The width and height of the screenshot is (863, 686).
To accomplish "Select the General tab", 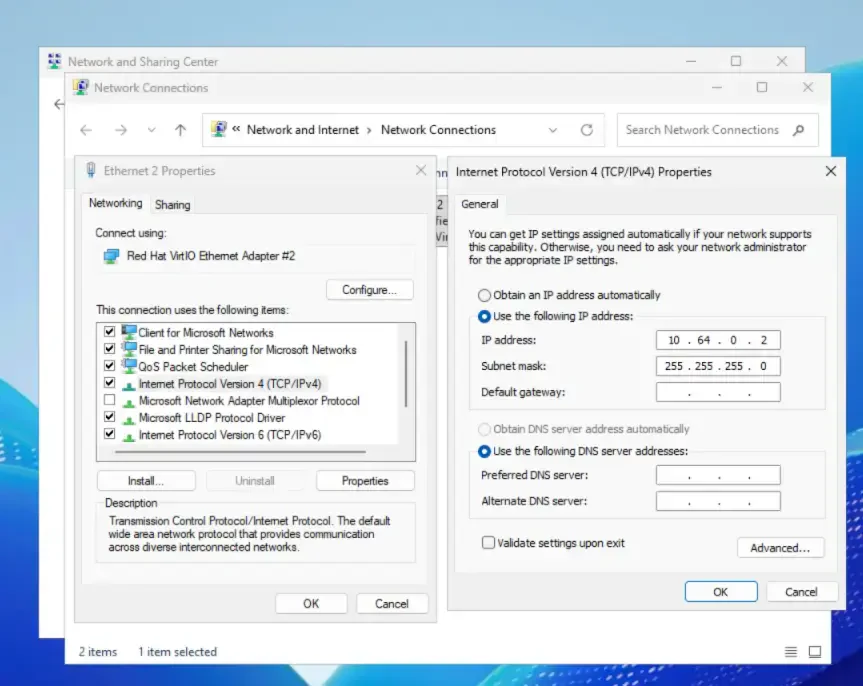I will point(480,203).
